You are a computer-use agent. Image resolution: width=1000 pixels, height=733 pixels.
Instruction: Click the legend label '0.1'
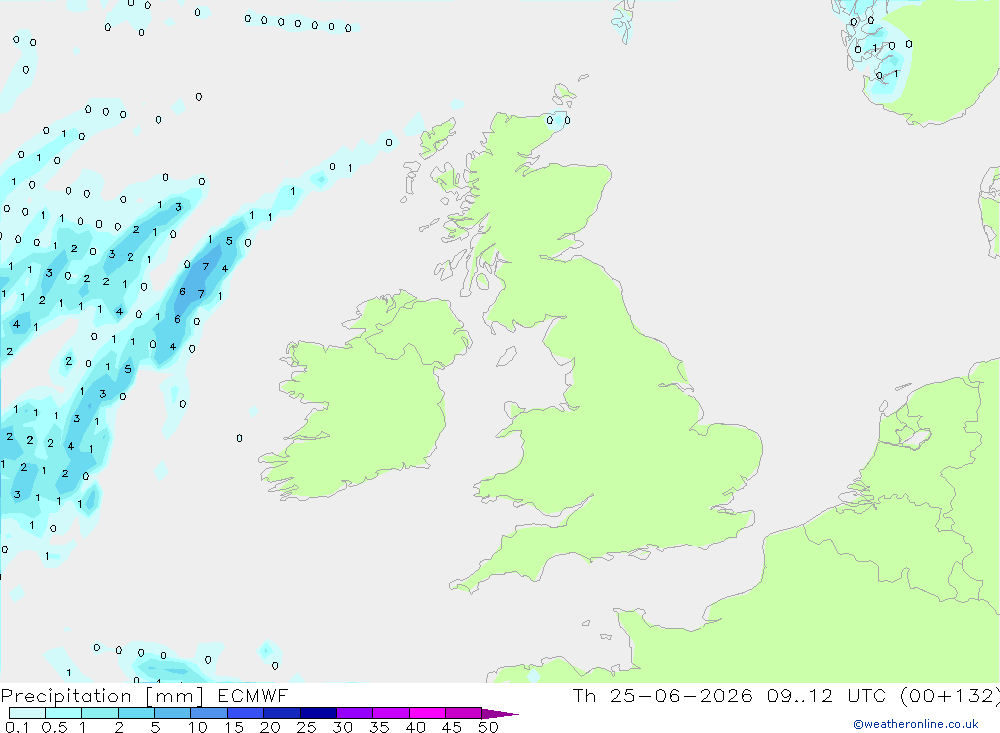17,727
